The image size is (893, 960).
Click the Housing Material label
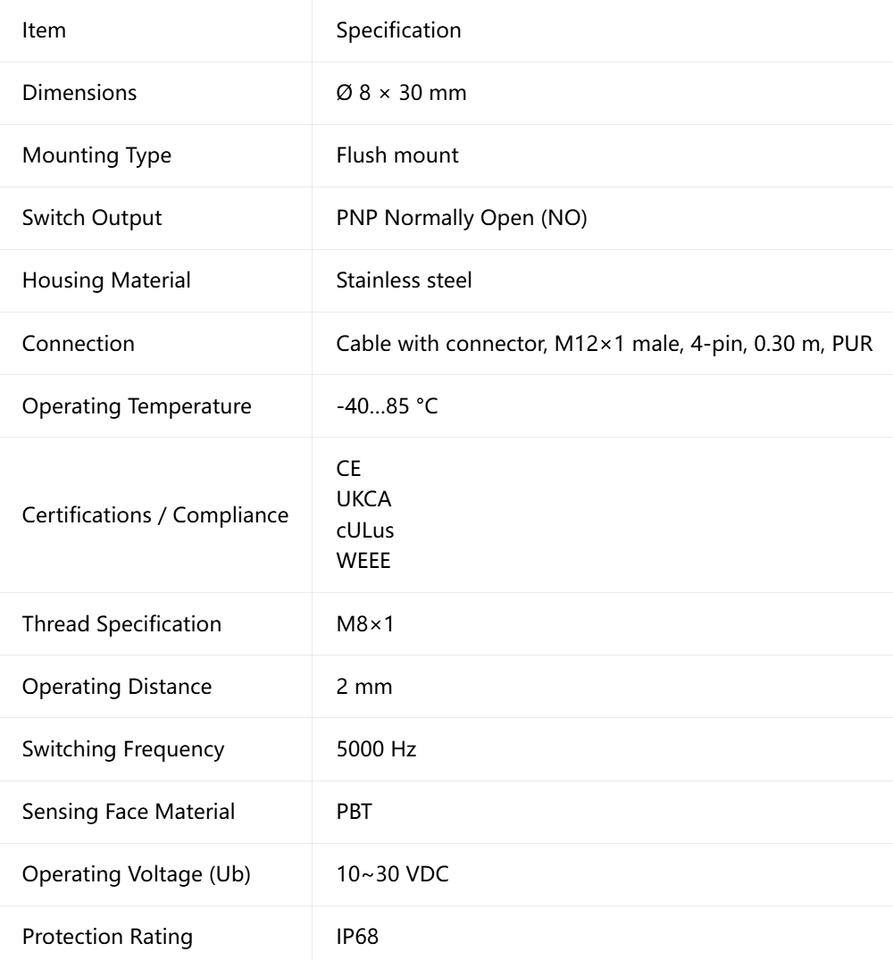tap(106, 281)
